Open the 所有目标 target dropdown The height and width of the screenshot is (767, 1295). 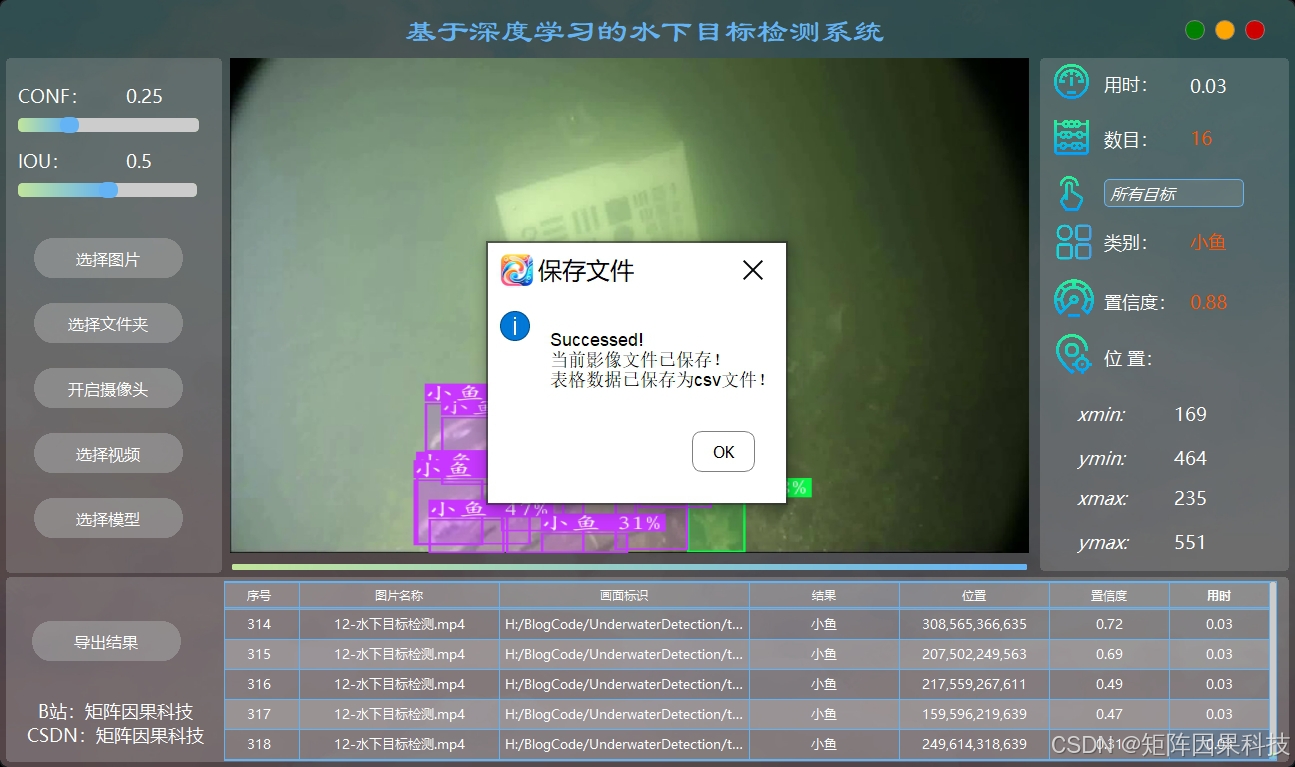coord(1173,194)
